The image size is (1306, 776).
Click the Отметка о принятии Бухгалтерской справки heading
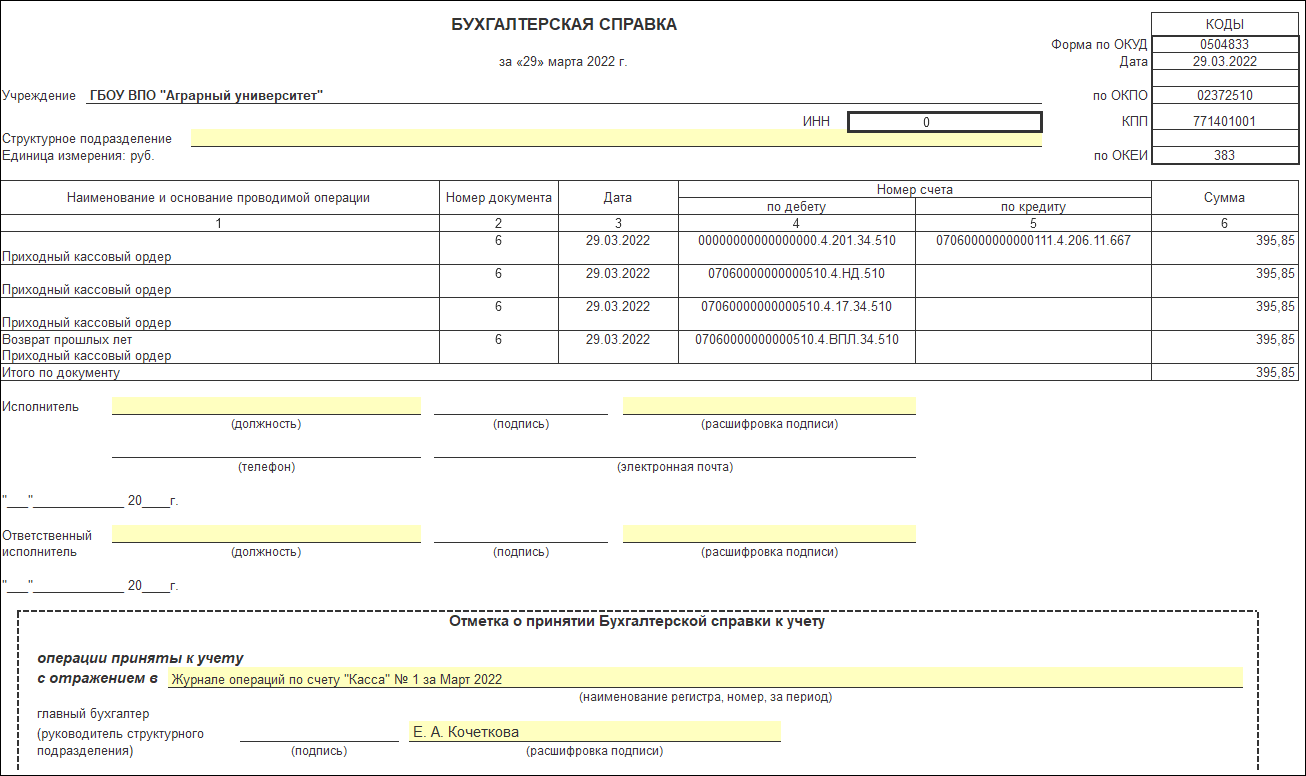pos(637,622)
